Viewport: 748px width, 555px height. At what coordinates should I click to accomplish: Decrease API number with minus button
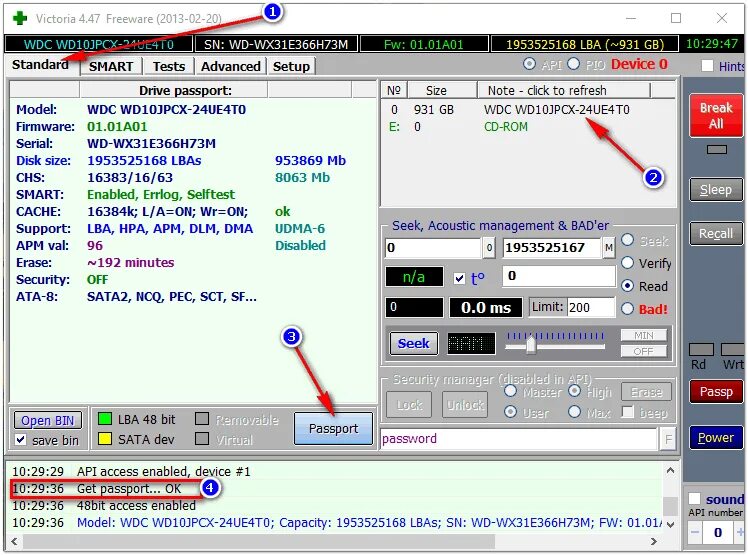(696, 532)
